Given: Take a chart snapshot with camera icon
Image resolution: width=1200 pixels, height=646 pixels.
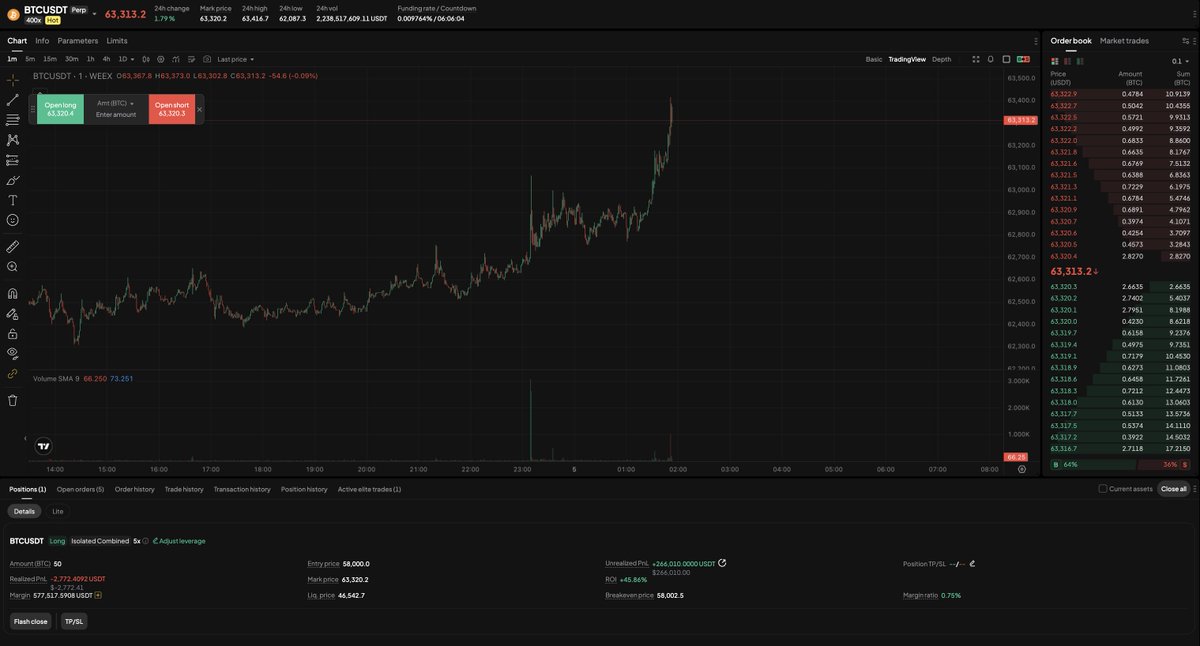Looking at the screenshot, I should click(x=206, y=59).
